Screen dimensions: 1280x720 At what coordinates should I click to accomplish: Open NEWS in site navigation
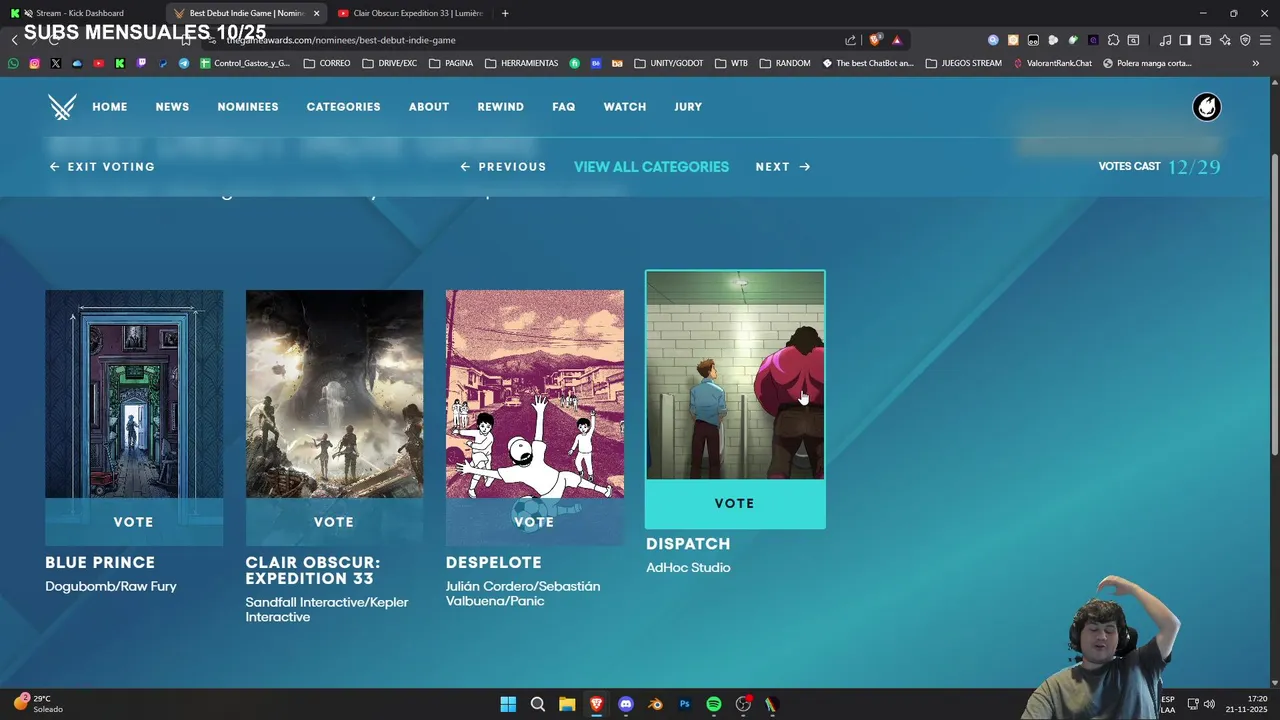(x=172, y=107)
